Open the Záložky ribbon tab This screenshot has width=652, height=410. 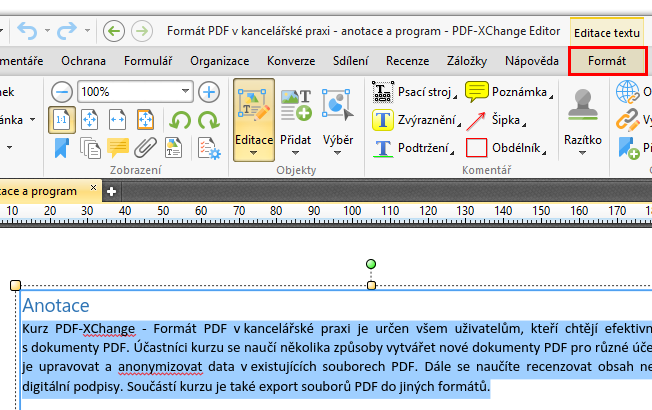467,61
